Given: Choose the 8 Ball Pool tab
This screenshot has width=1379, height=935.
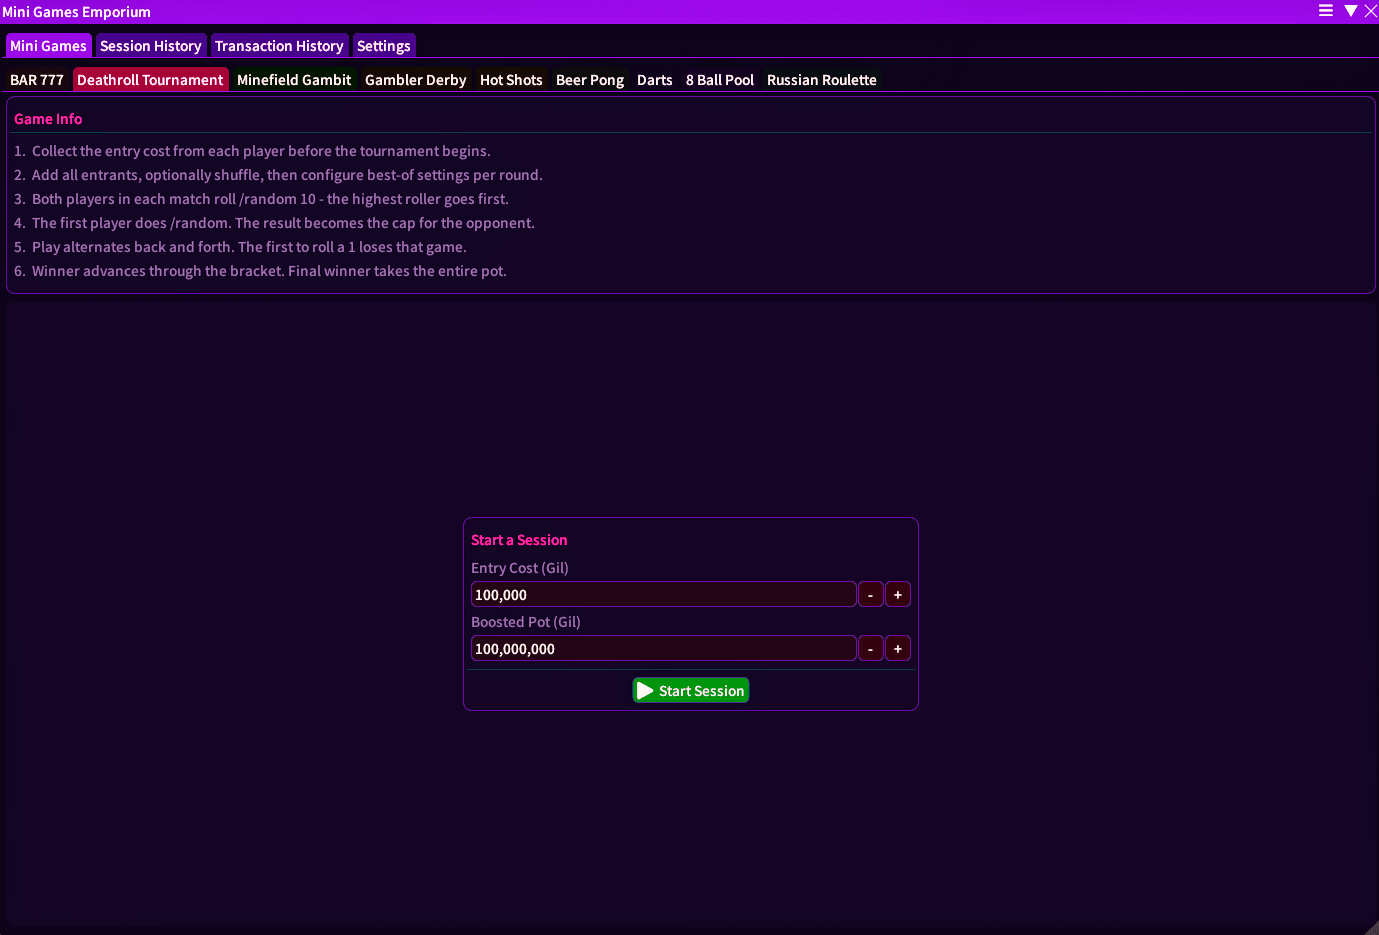Looking at the screenshot, I should (720, 80).
